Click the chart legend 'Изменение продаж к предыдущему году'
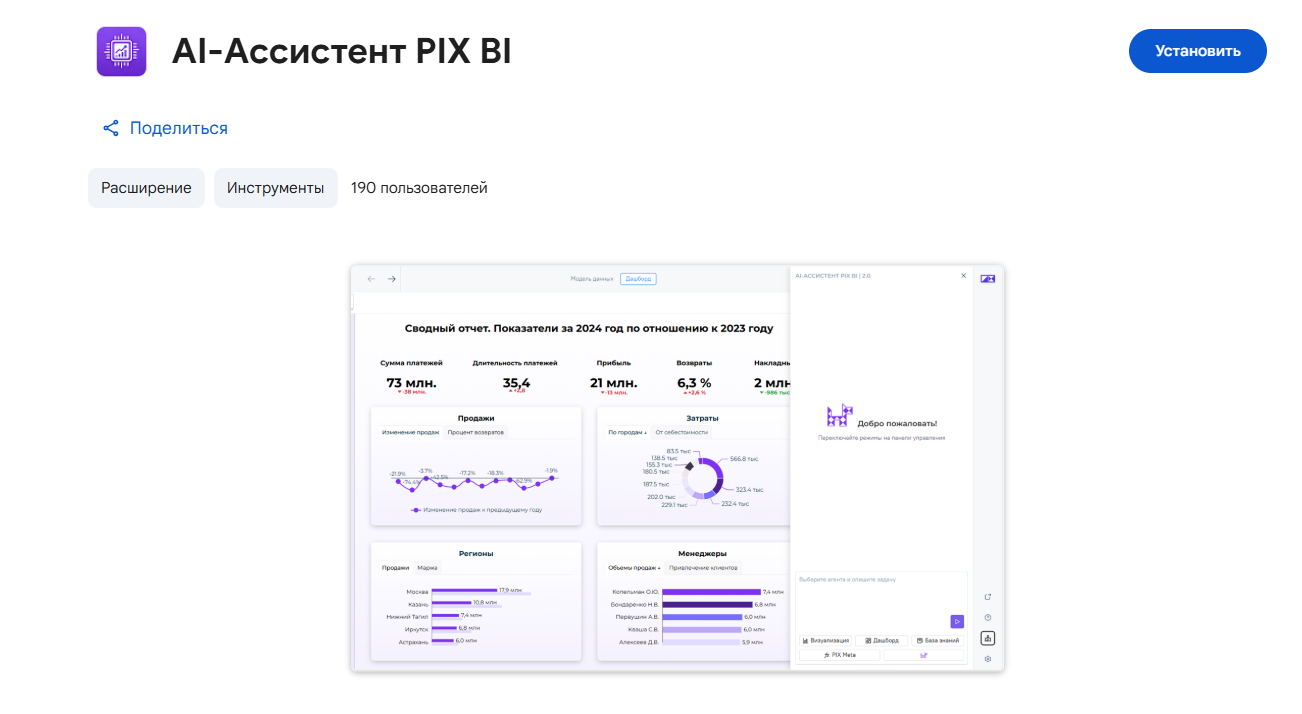 click(x=475, y=509)
